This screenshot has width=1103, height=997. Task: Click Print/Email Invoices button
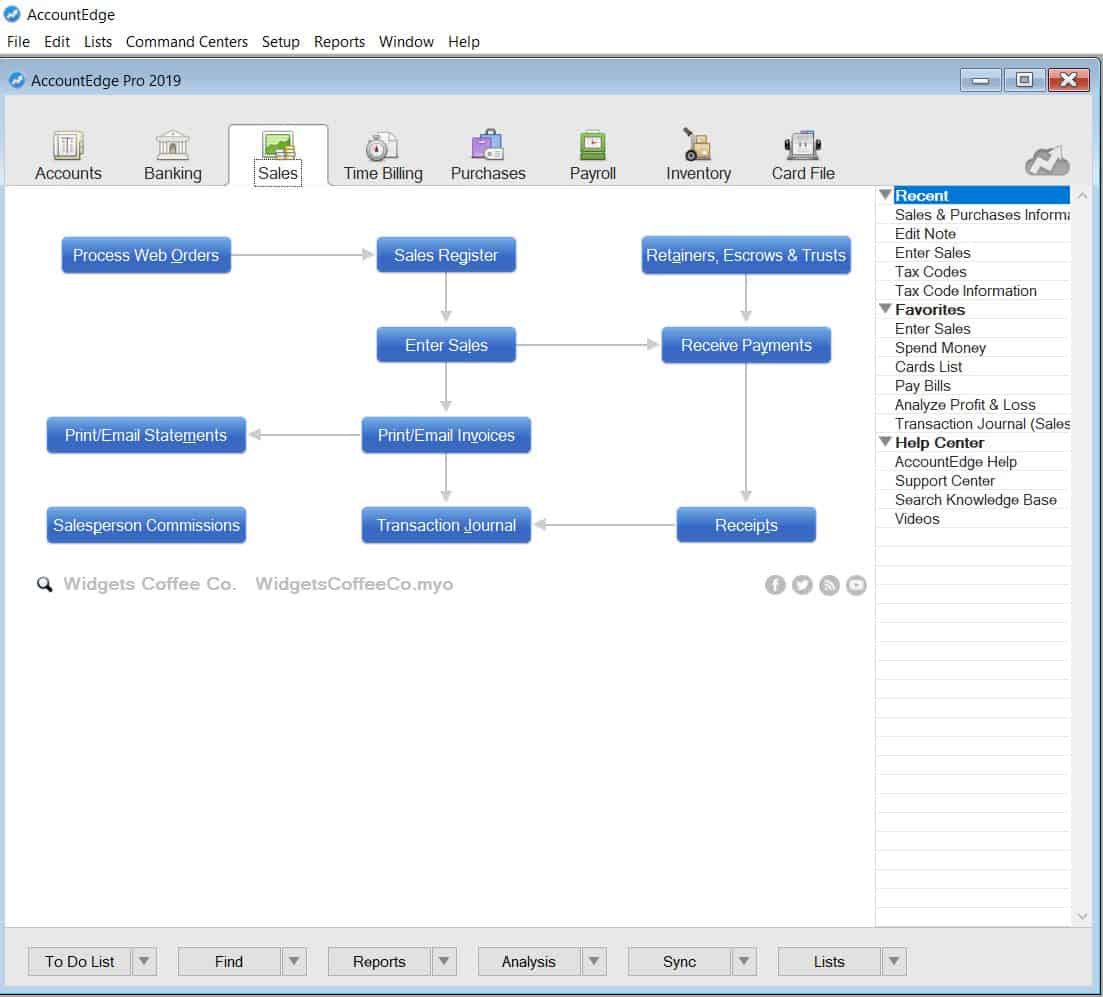tap(446, 435)
